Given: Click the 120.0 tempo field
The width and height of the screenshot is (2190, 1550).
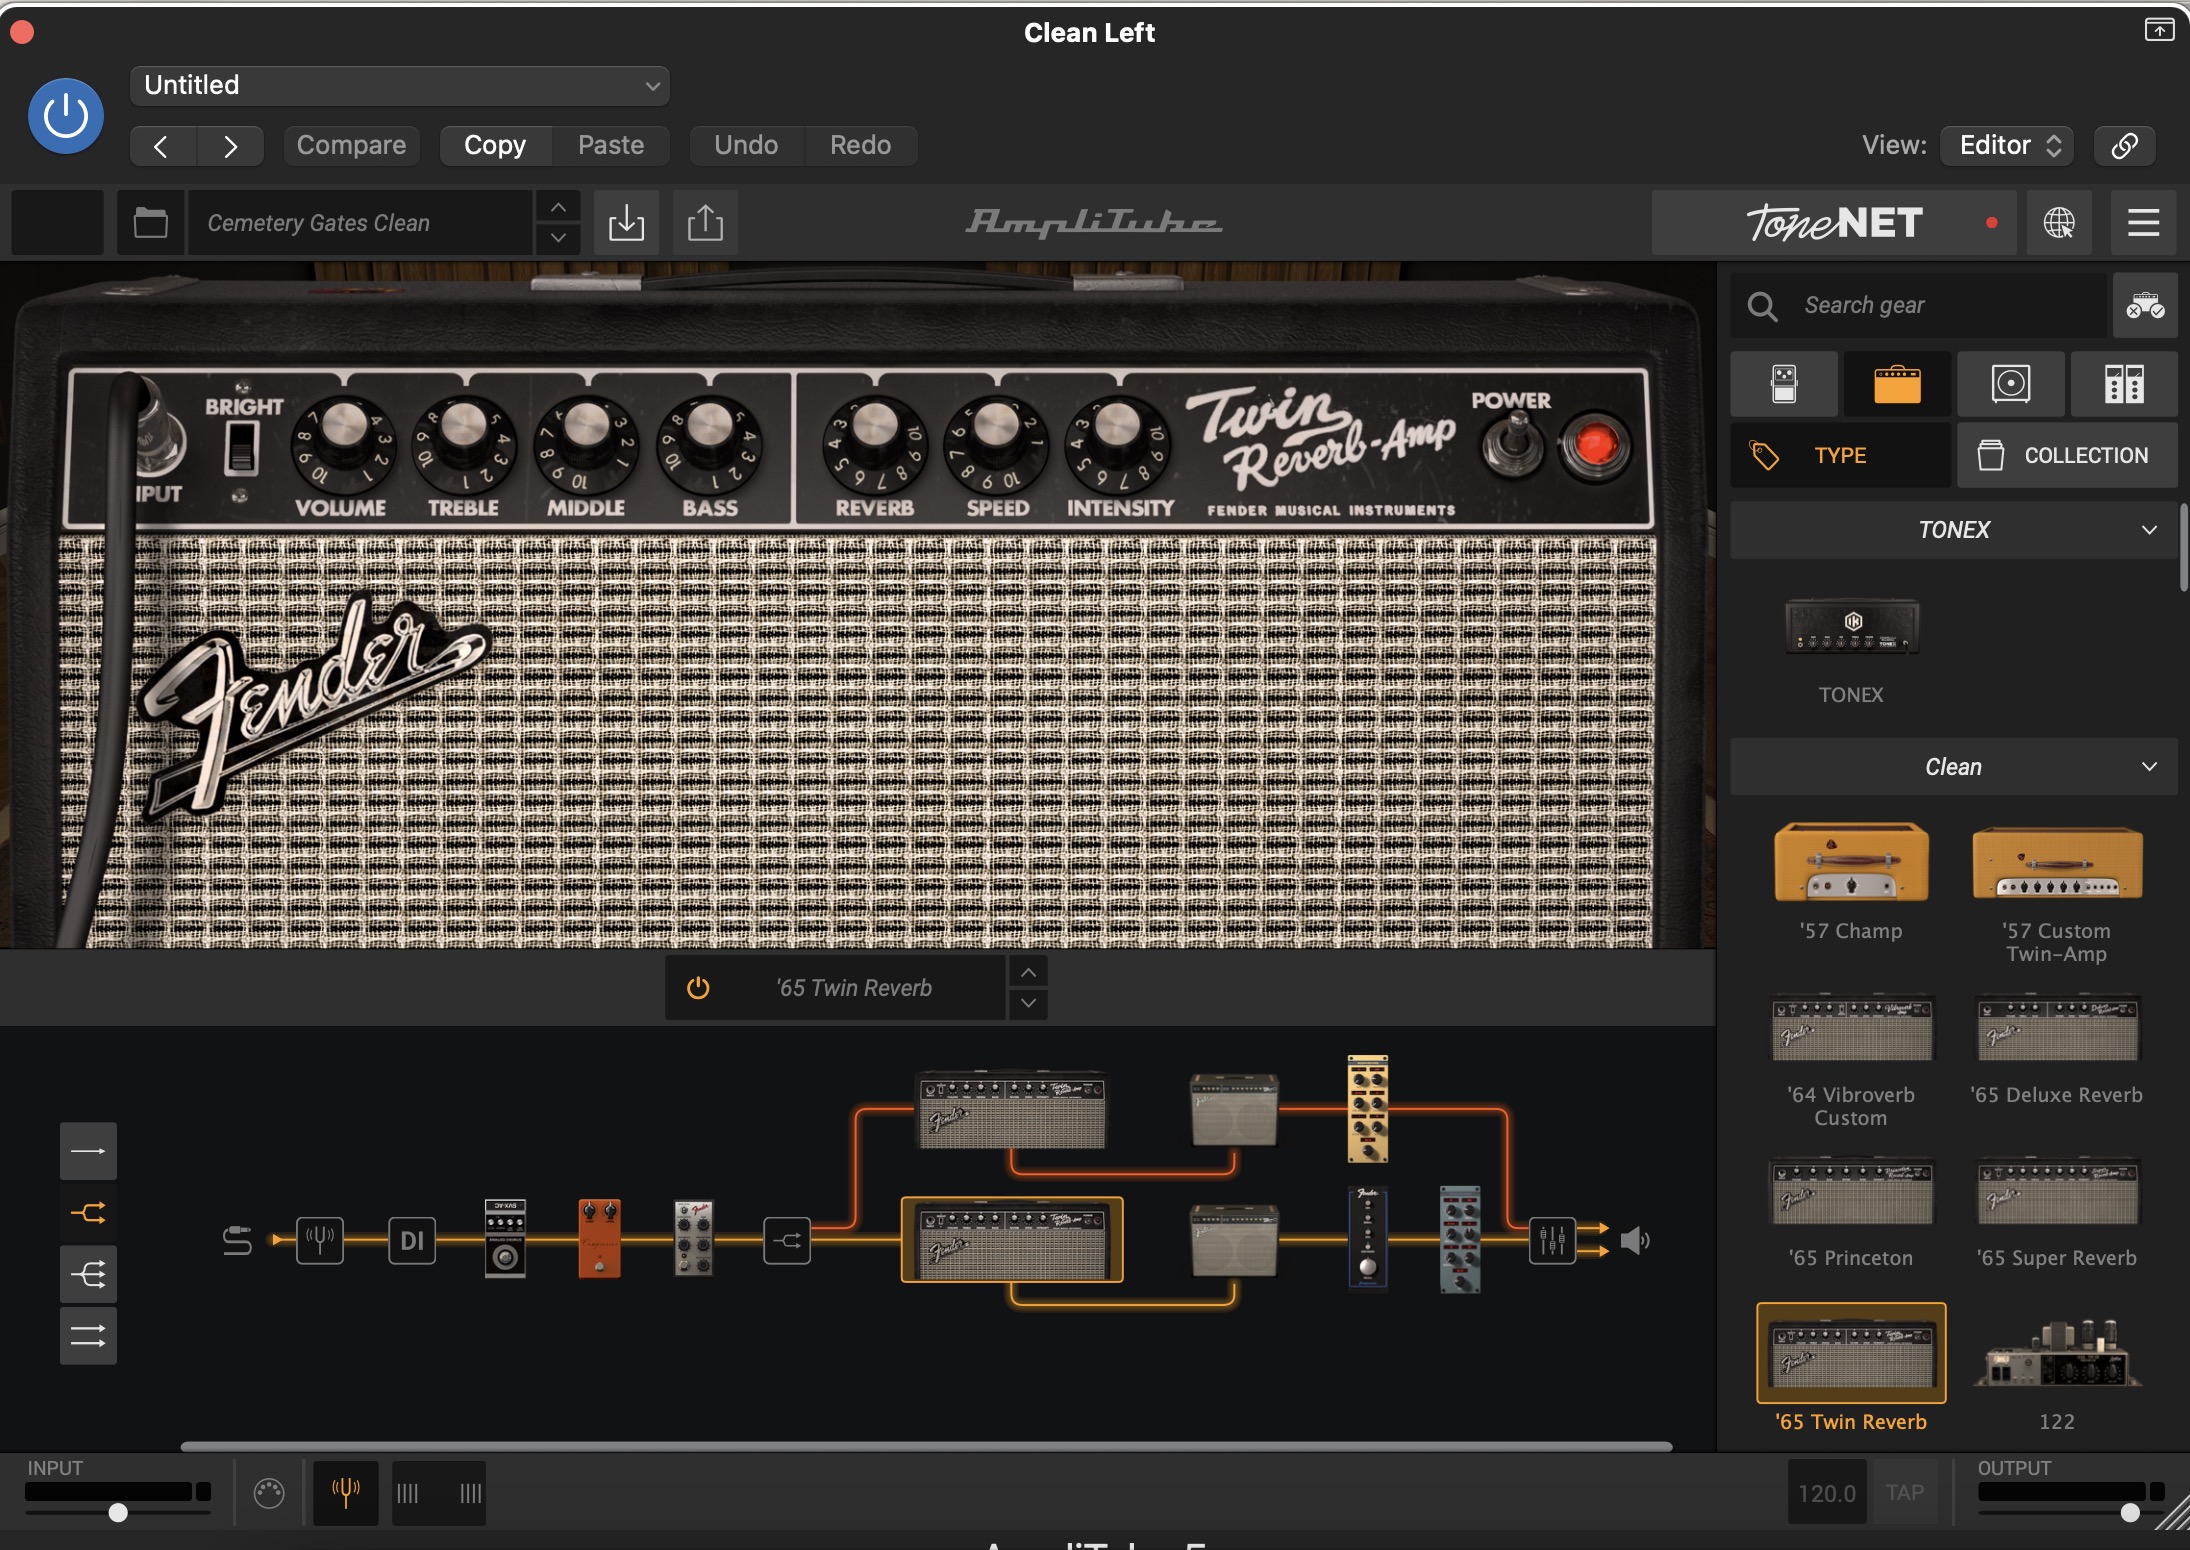Looking at the screenshot, I should 1827,1493.
